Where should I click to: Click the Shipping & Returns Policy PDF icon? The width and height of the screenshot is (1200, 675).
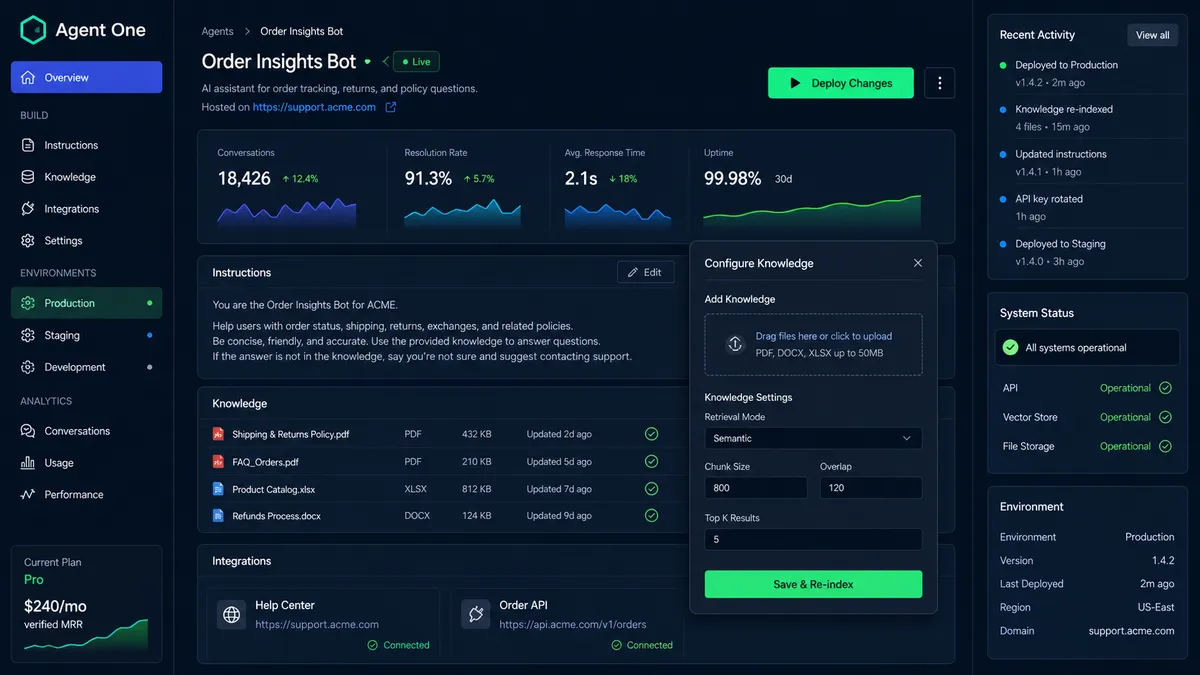pos(218,434)
